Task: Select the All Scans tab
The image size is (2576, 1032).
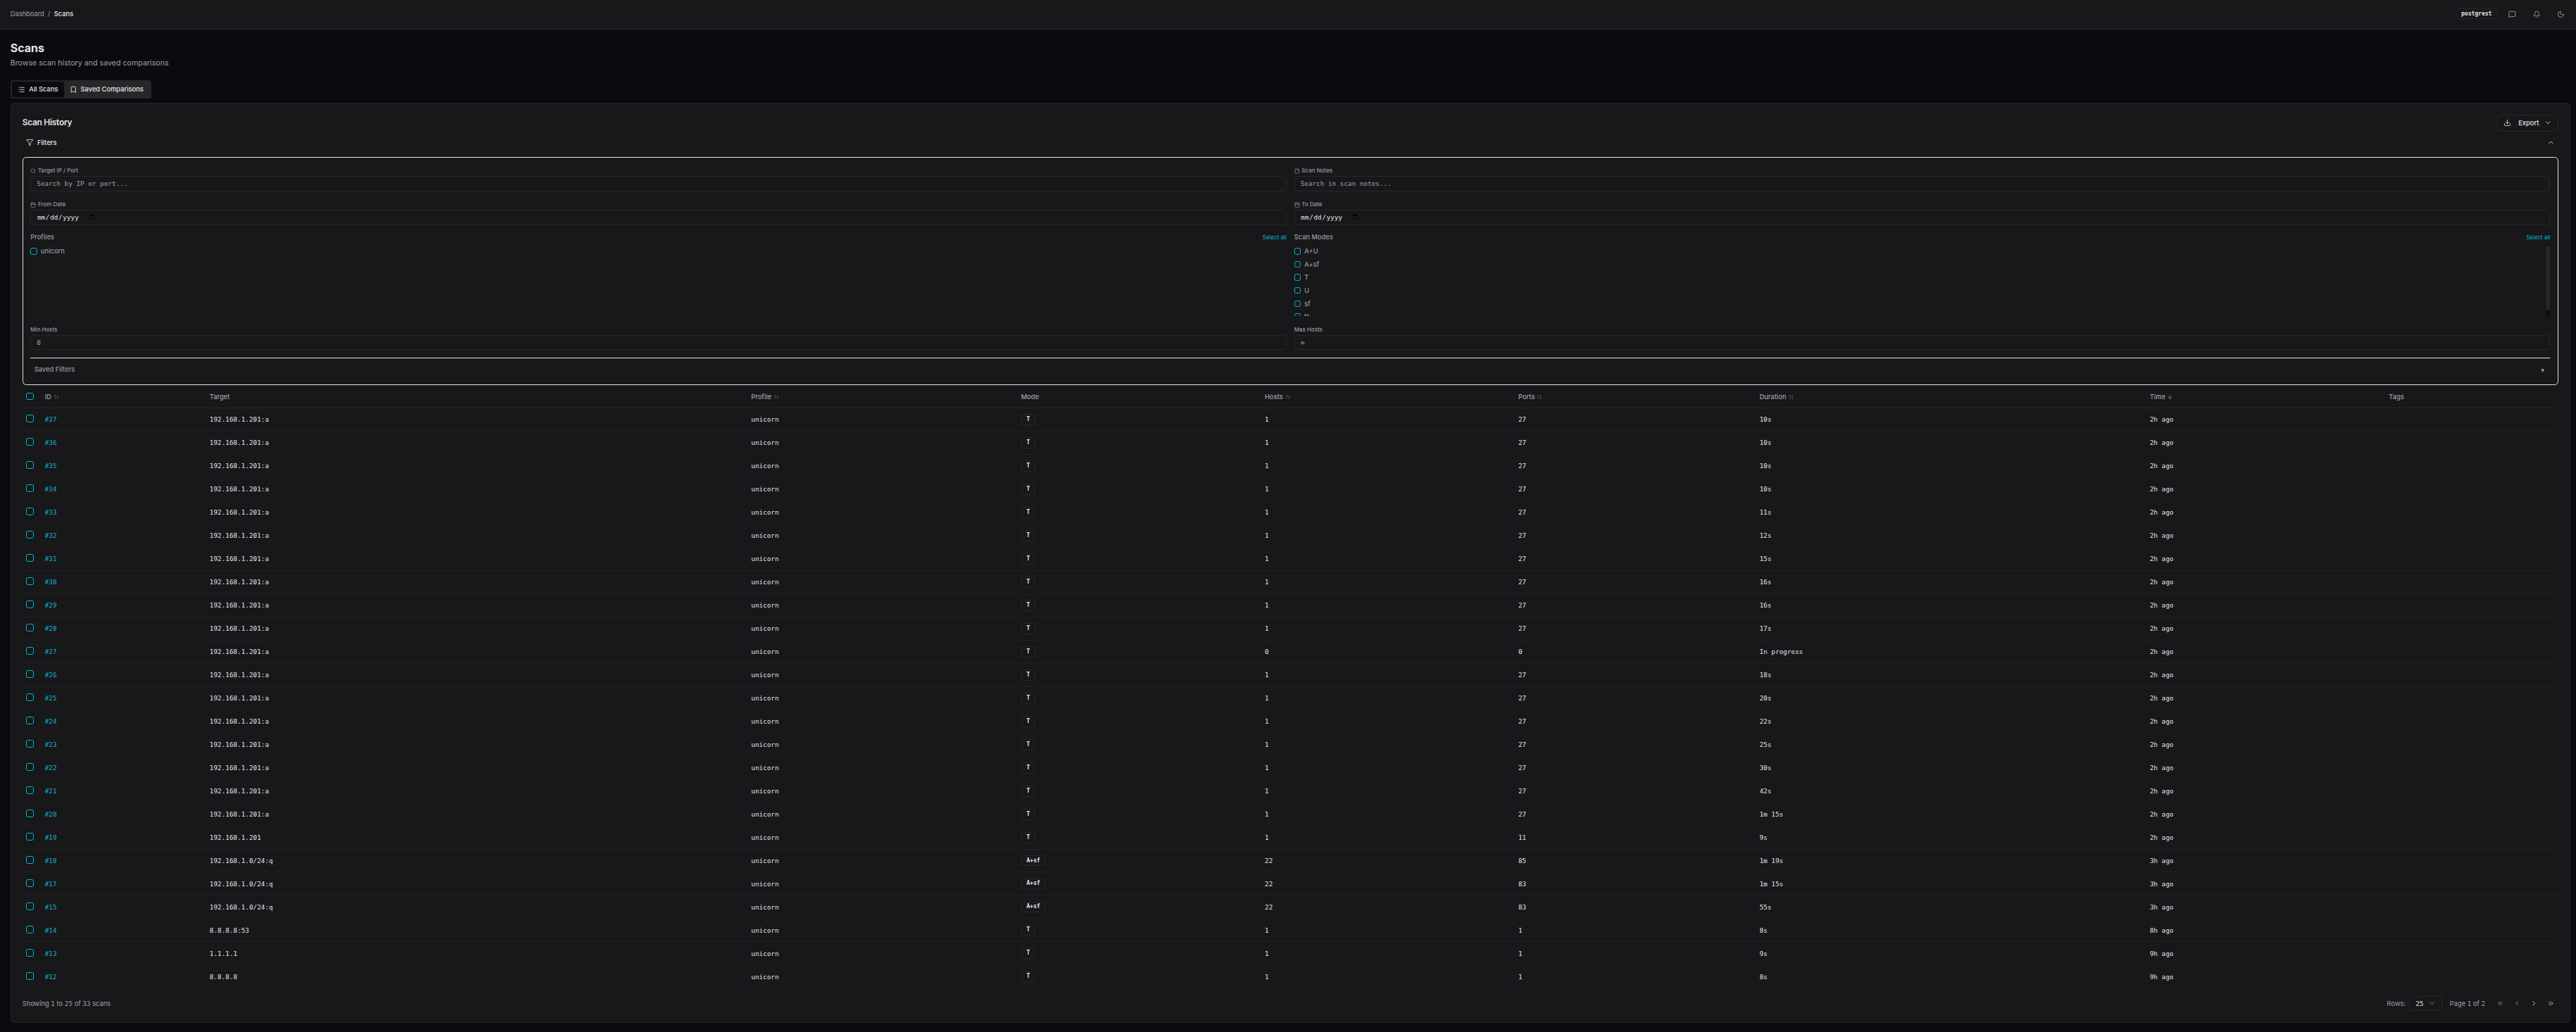Action: pyautogui.click(x=38, y=89)
